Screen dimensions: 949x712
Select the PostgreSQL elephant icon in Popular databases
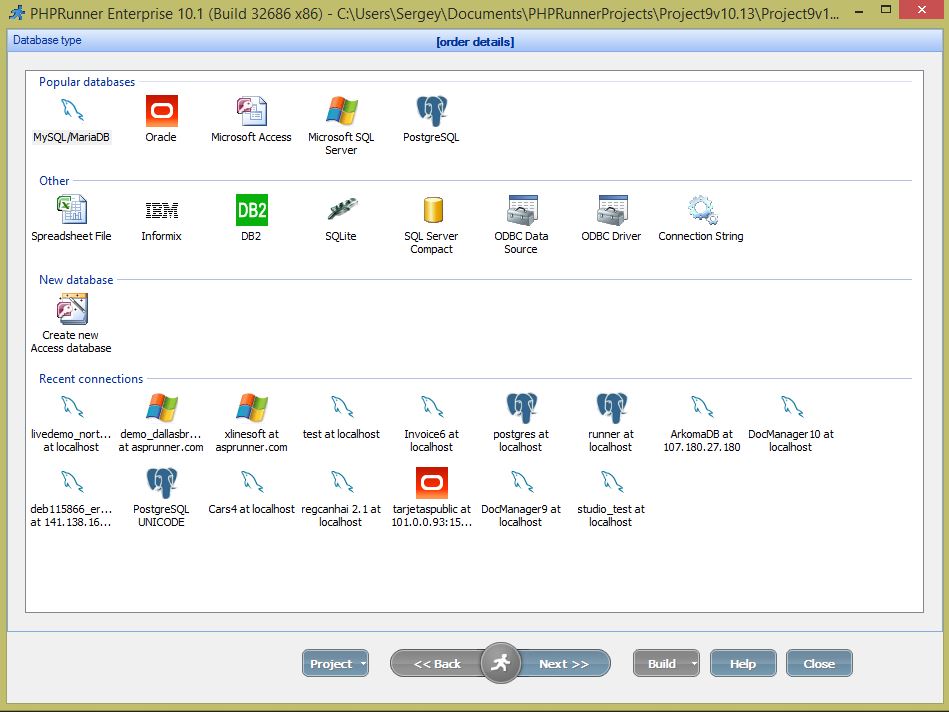point(432,111)
